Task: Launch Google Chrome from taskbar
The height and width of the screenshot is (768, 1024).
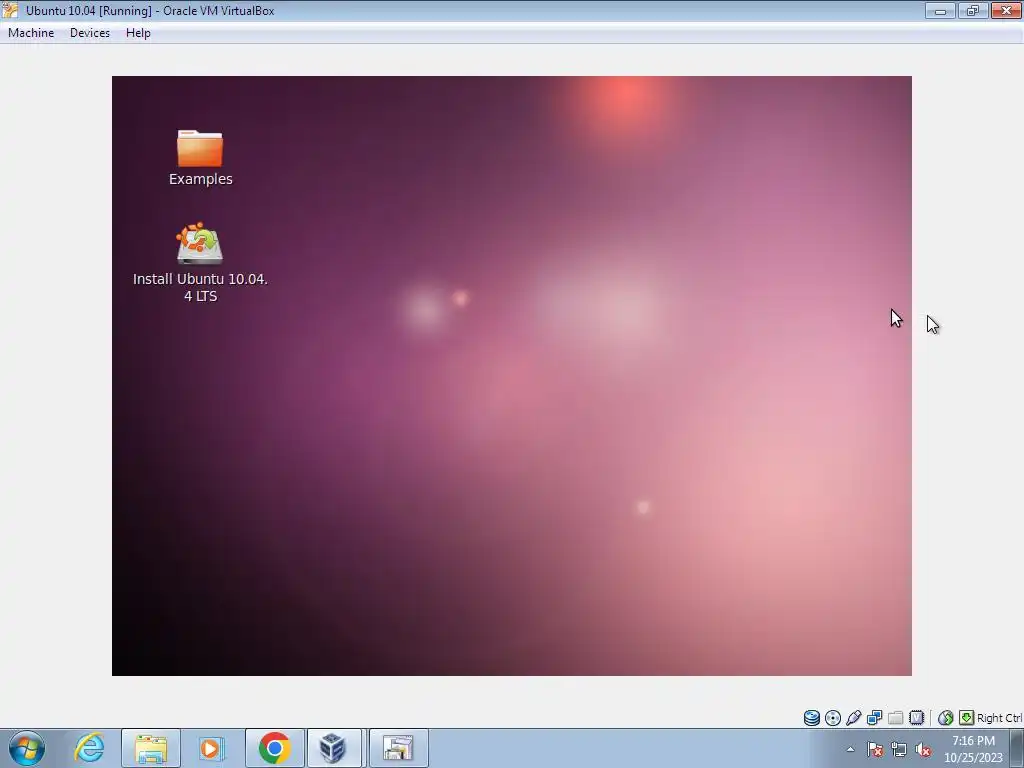Action: coord(274,748)
